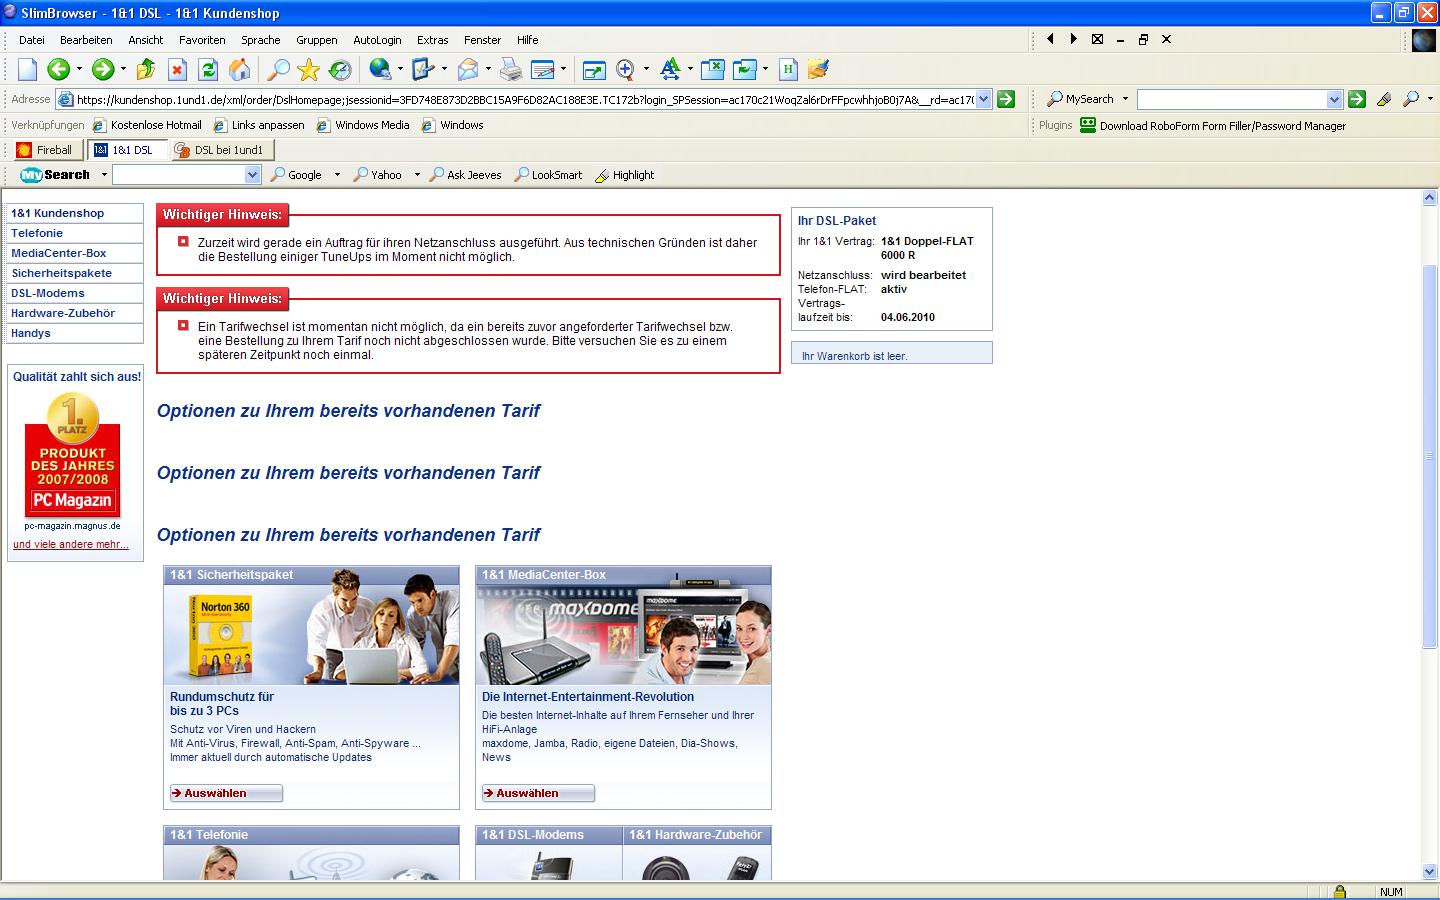
Task: Open the DSL-Modems sidebar link
Action: [48, 293]
